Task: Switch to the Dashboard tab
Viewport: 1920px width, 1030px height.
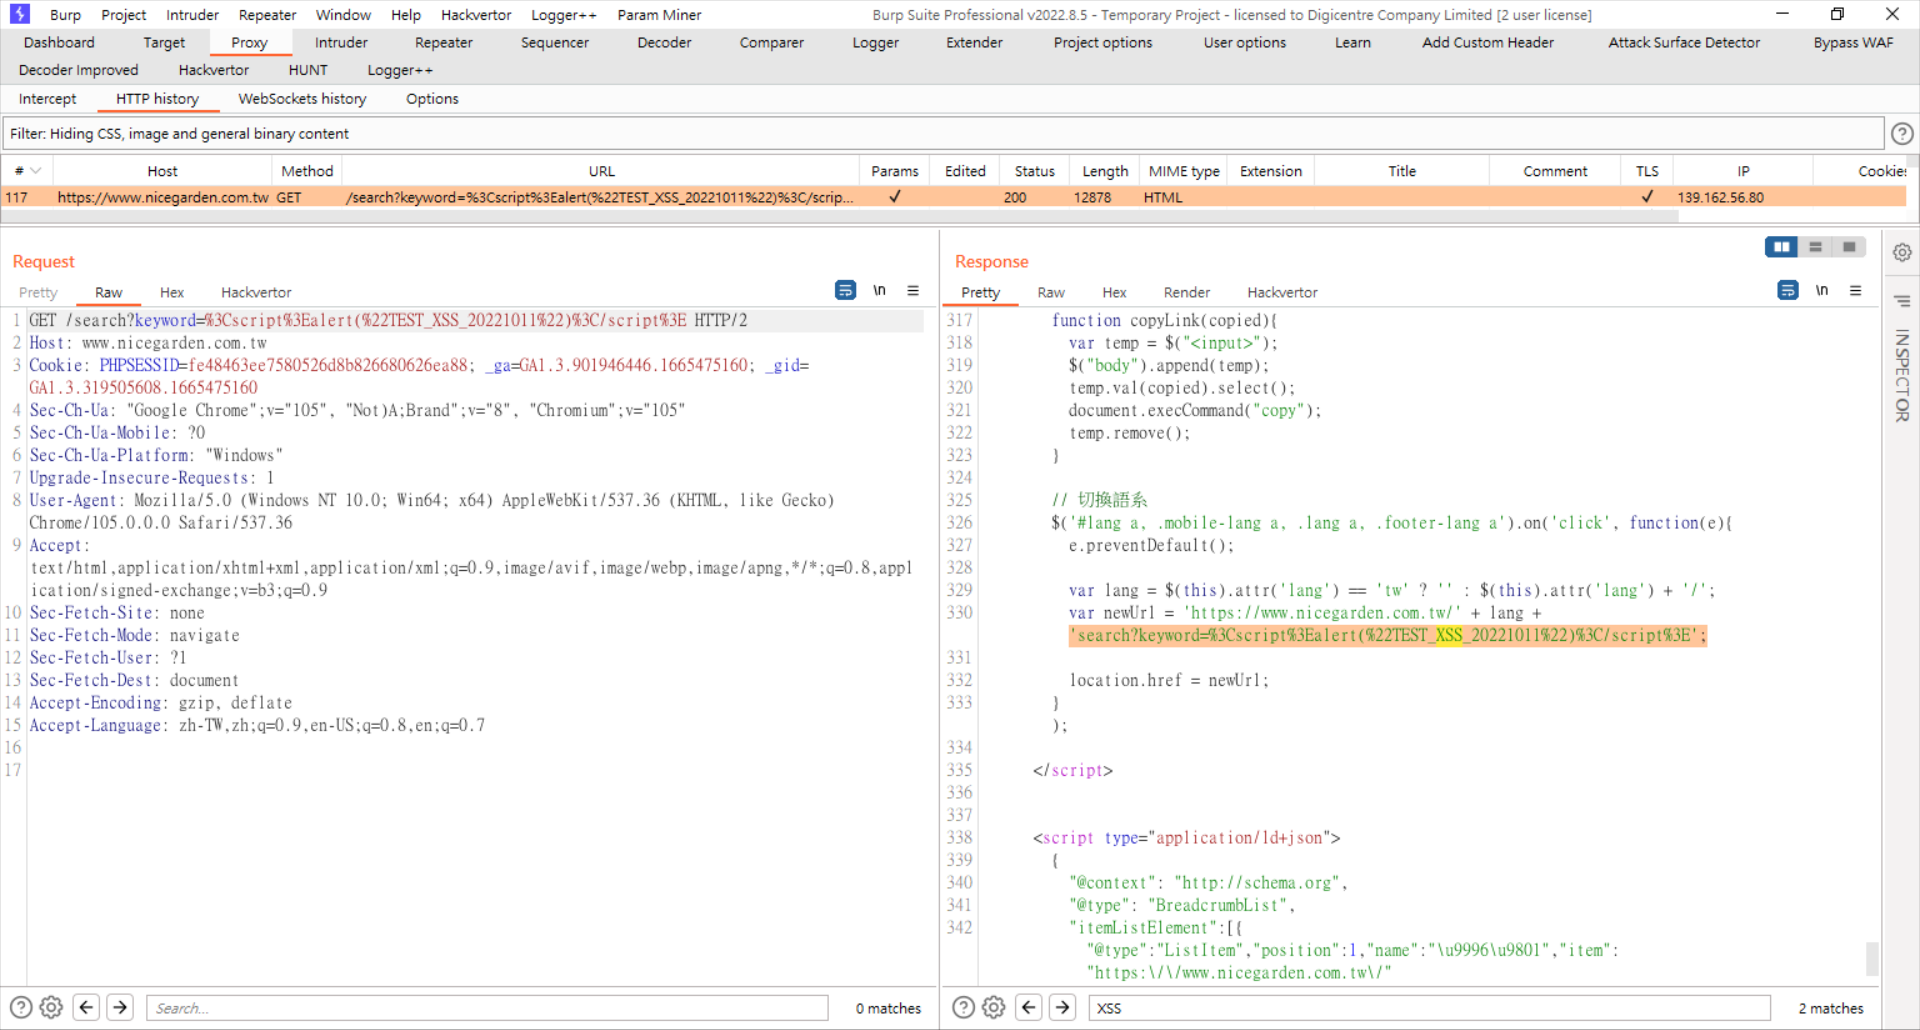Action: coord(59,43)
